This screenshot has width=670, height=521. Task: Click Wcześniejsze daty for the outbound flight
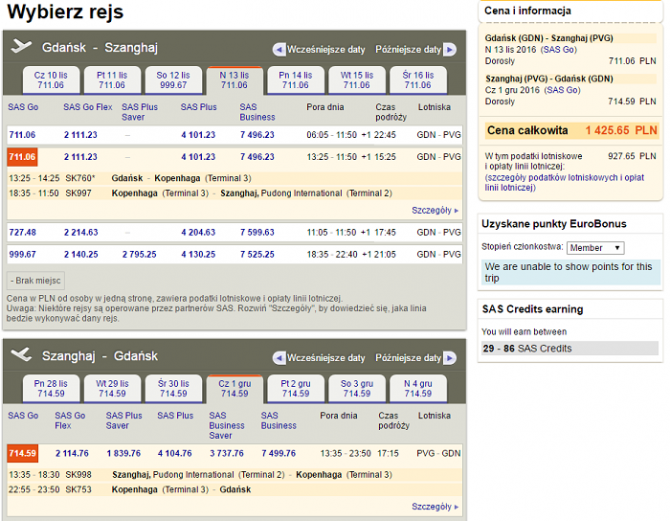pyautogui.click(x=326, y=50)
